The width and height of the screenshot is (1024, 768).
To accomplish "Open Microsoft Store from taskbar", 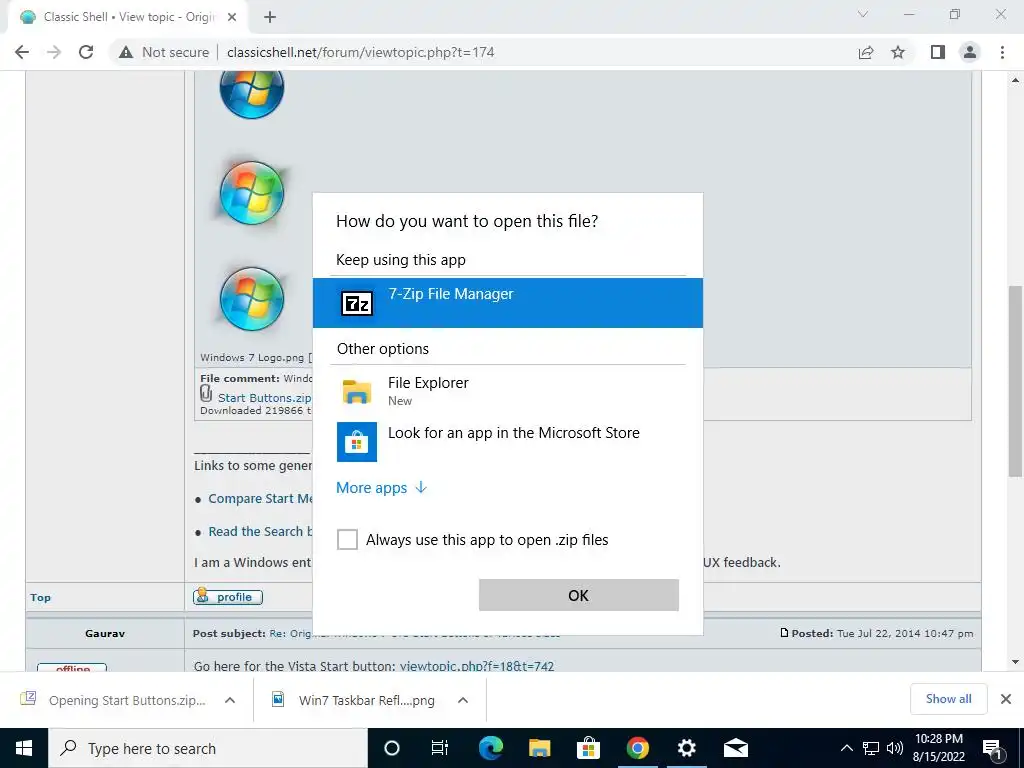I will (x=588, y=748).
